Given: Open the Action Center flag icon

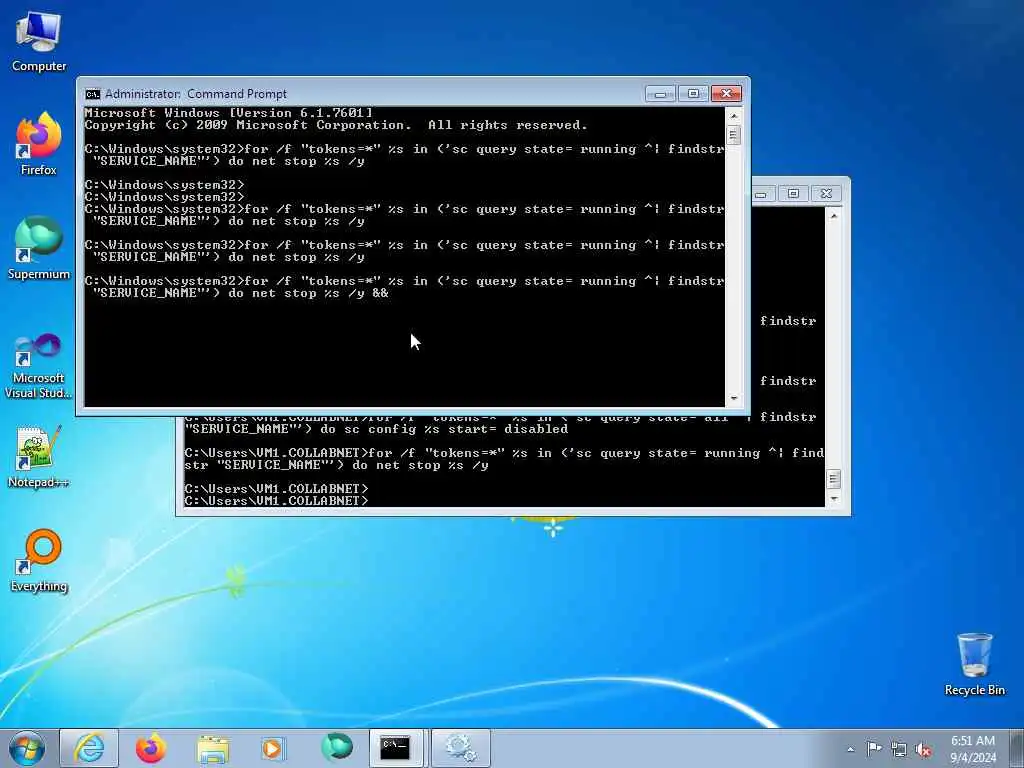Looking at the screenshot, I should point(874,748).
